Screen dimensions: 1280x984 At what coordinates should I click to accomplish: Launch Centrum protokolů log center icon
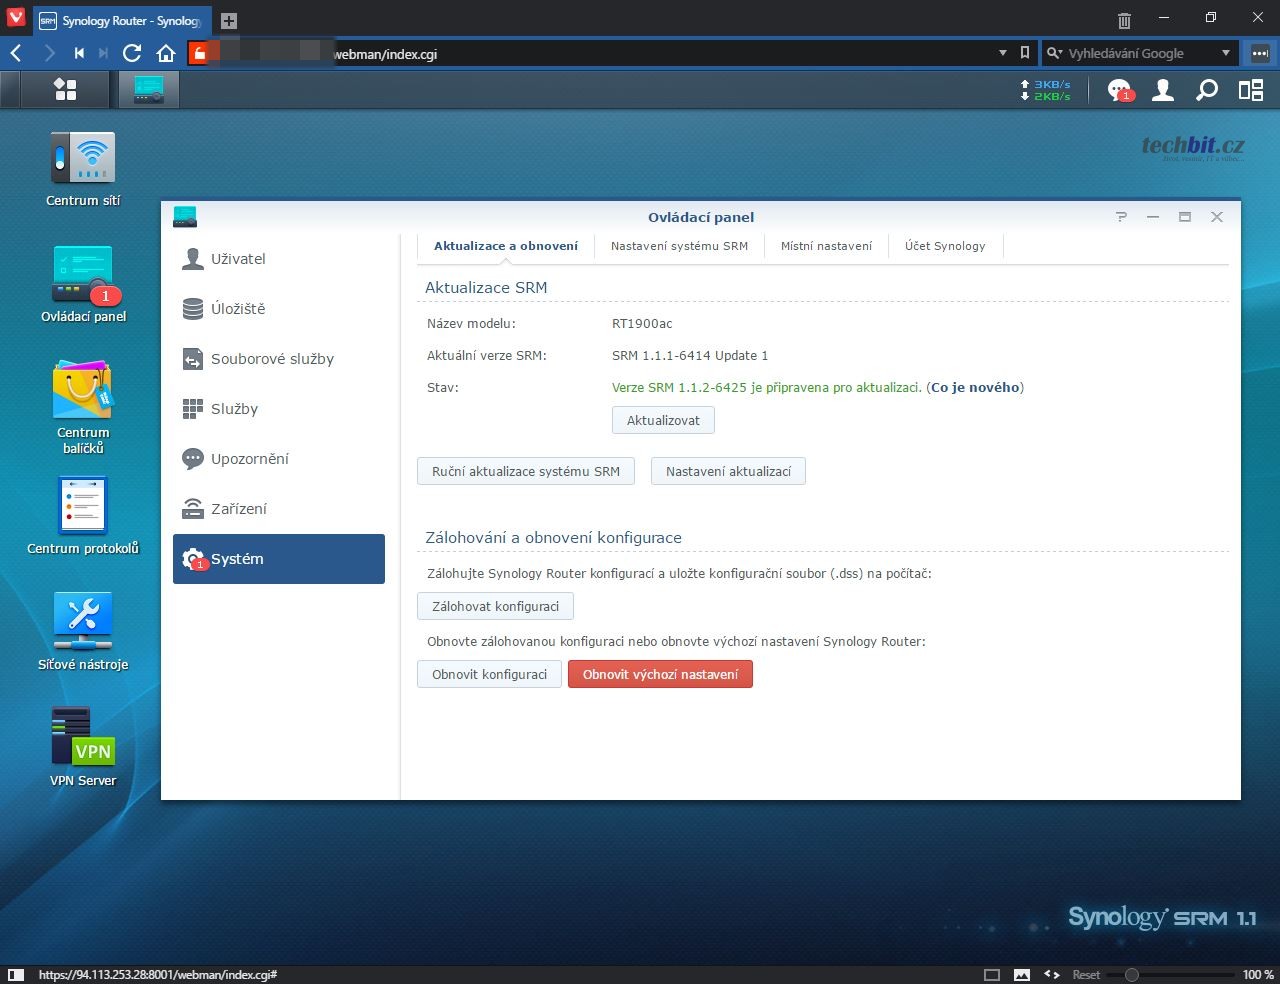click(x=83, y=507)
